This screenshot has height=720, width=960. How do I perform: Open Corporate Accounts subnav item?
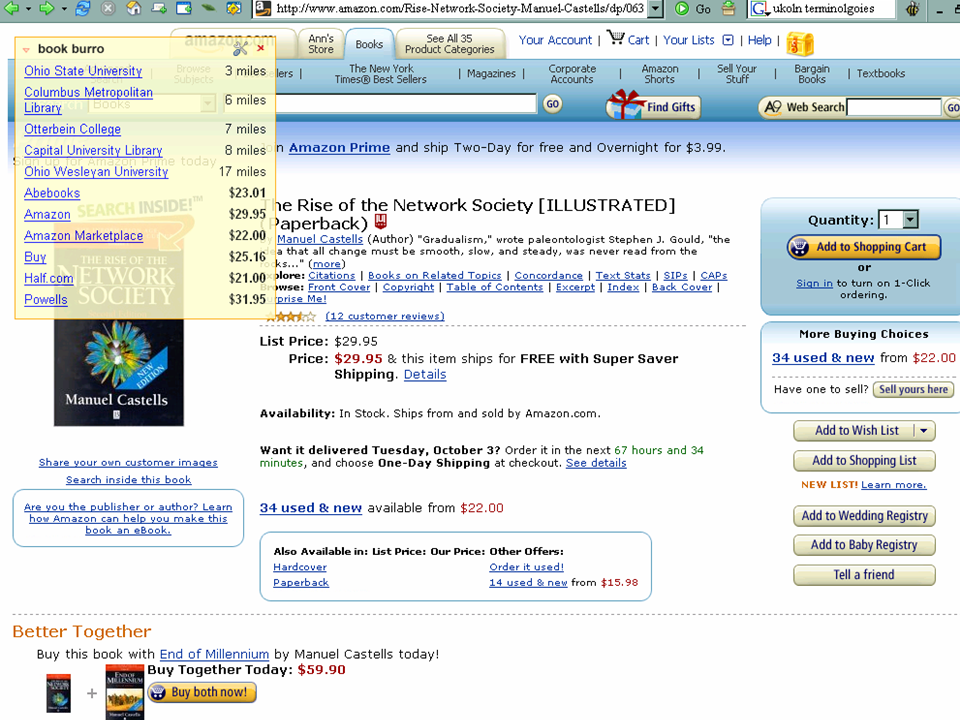572,73
